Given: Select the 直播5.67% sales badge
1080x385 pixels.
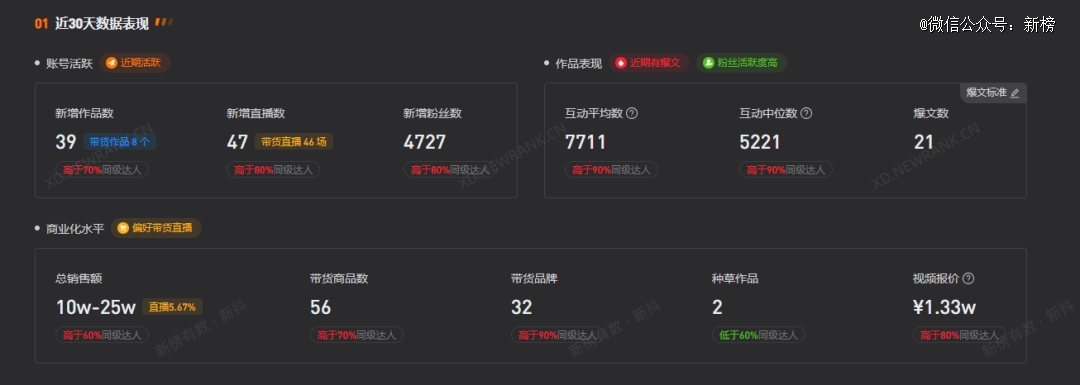Looking at the screenshot, I should (x=172, y=307).
